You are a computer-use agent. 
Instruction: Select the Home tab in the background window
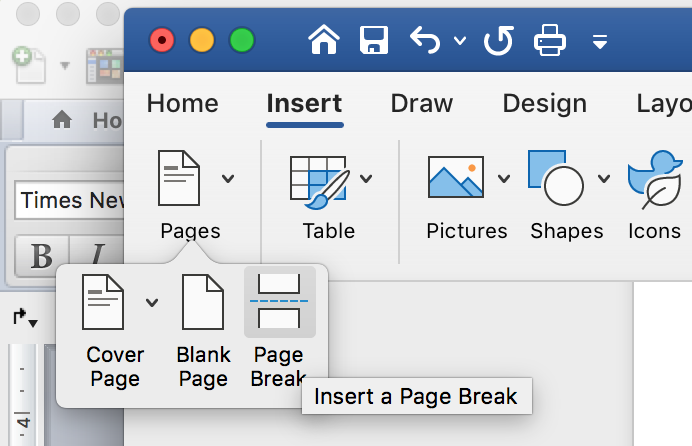pyautogui.click(x=86, y=120)
